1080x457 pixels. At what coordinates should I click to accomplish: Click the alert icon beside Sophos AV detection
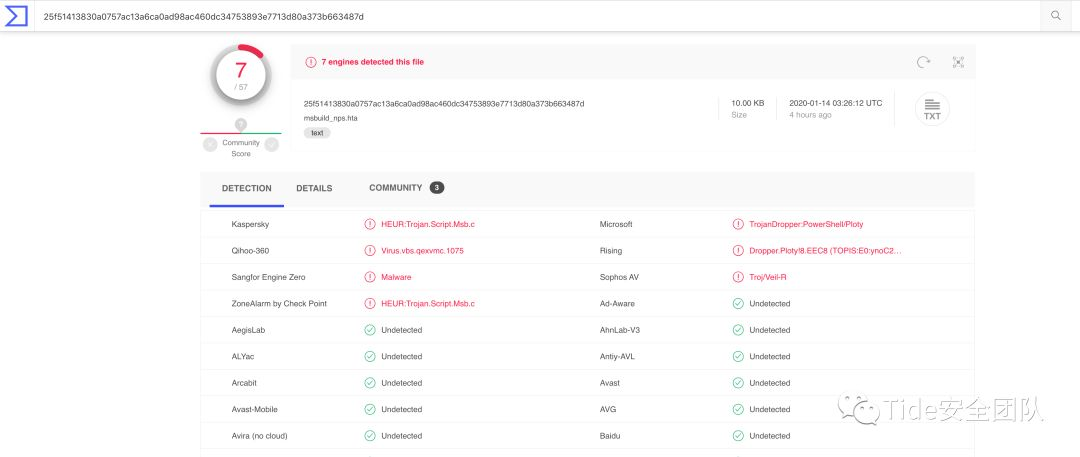(x=738, y=277)
